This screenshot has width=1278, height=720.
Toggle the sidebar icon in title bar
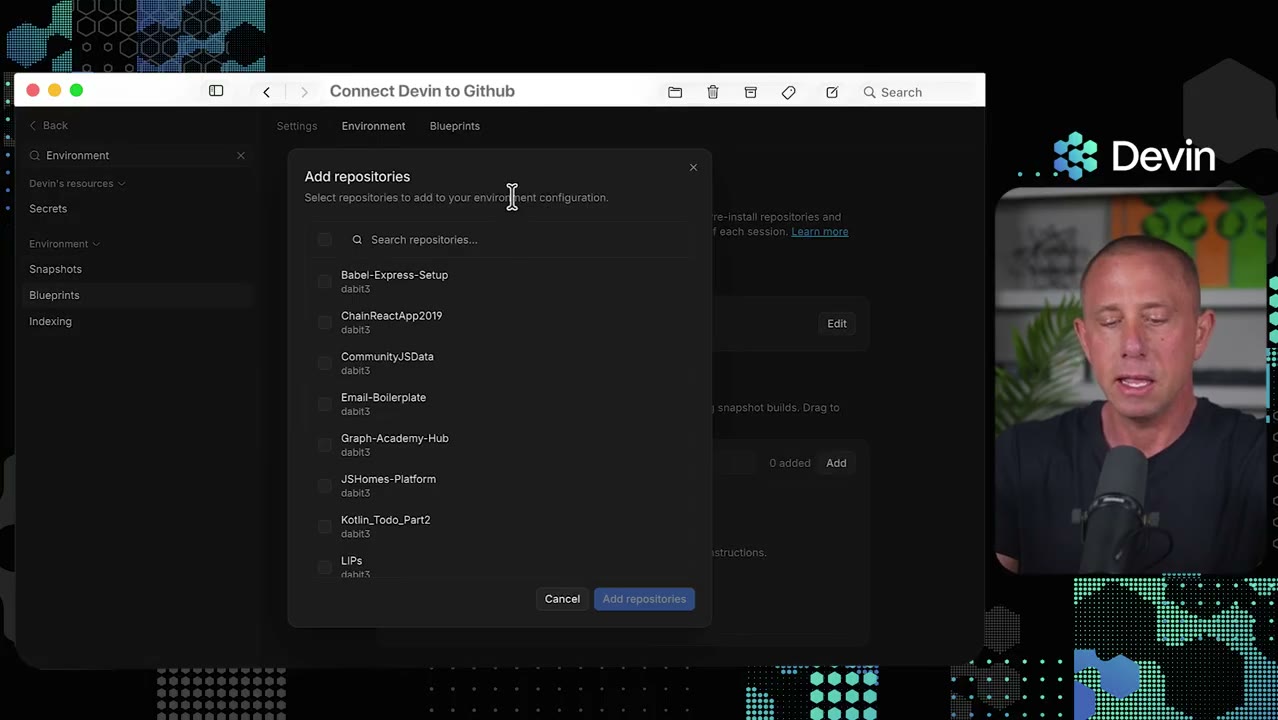(x=216, y=91)
